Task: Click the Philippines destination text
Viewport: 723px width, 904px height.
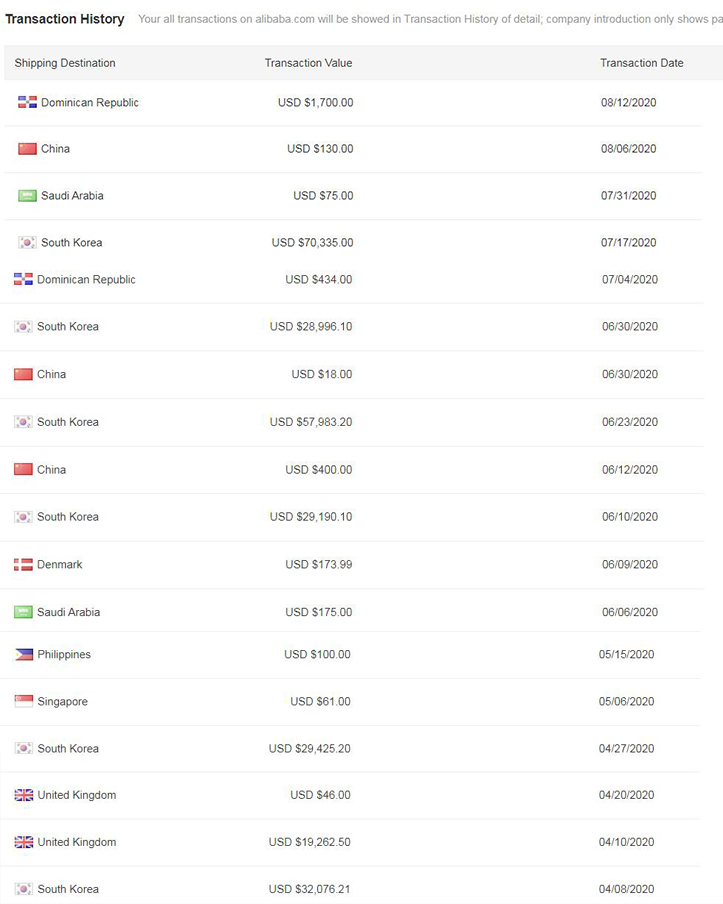Action: (64, 654)
